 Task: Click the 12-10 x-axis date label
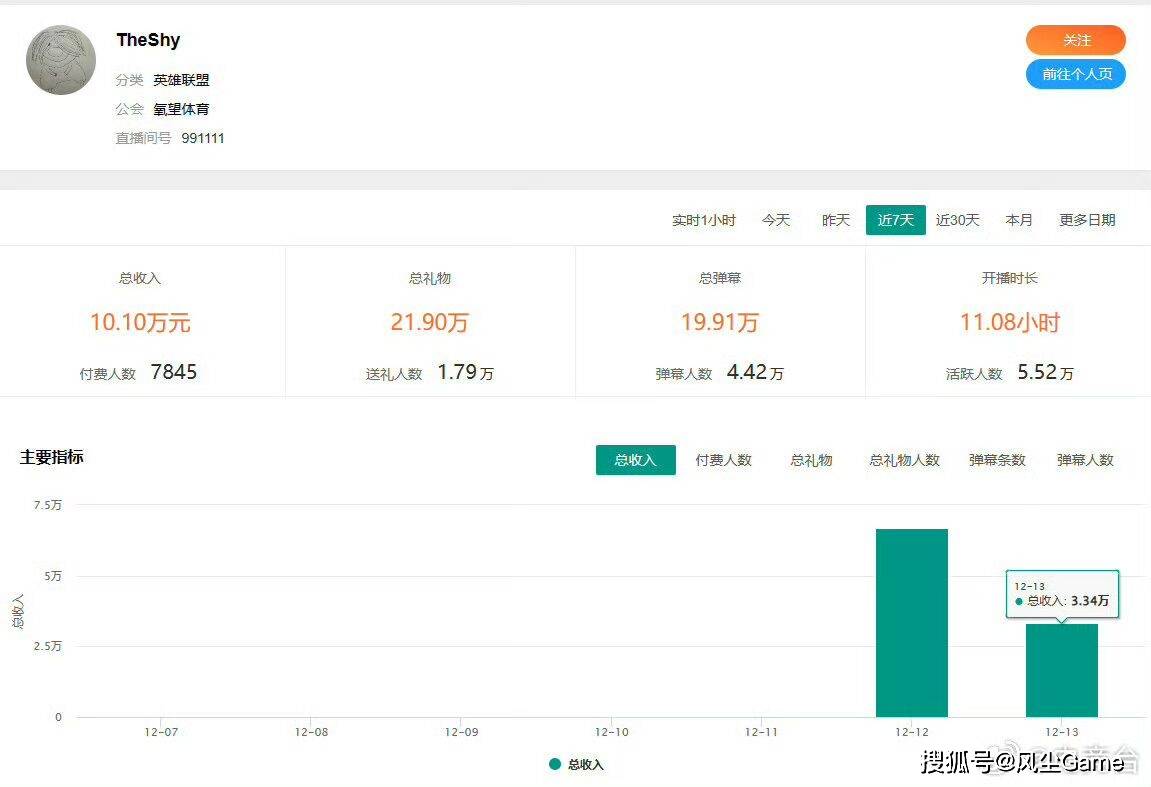coord(611,732)
